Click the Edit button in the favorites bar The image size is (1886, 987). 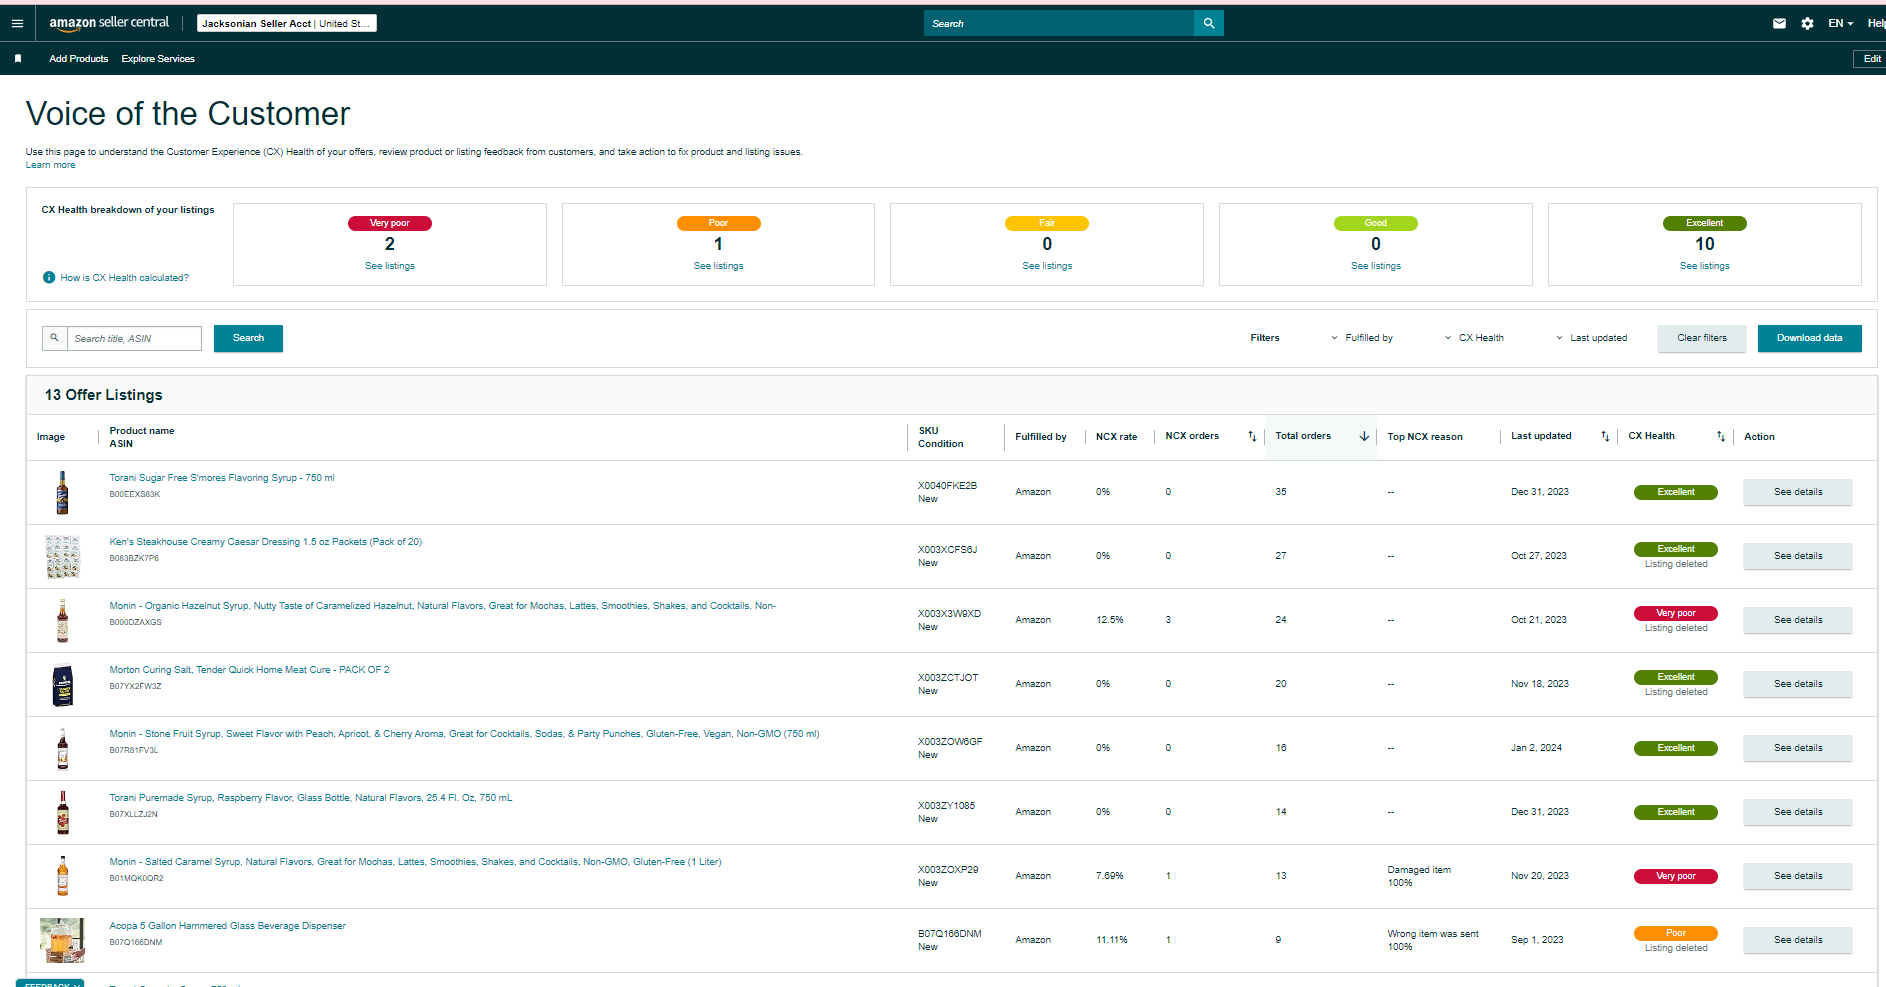pos(1871,59)
